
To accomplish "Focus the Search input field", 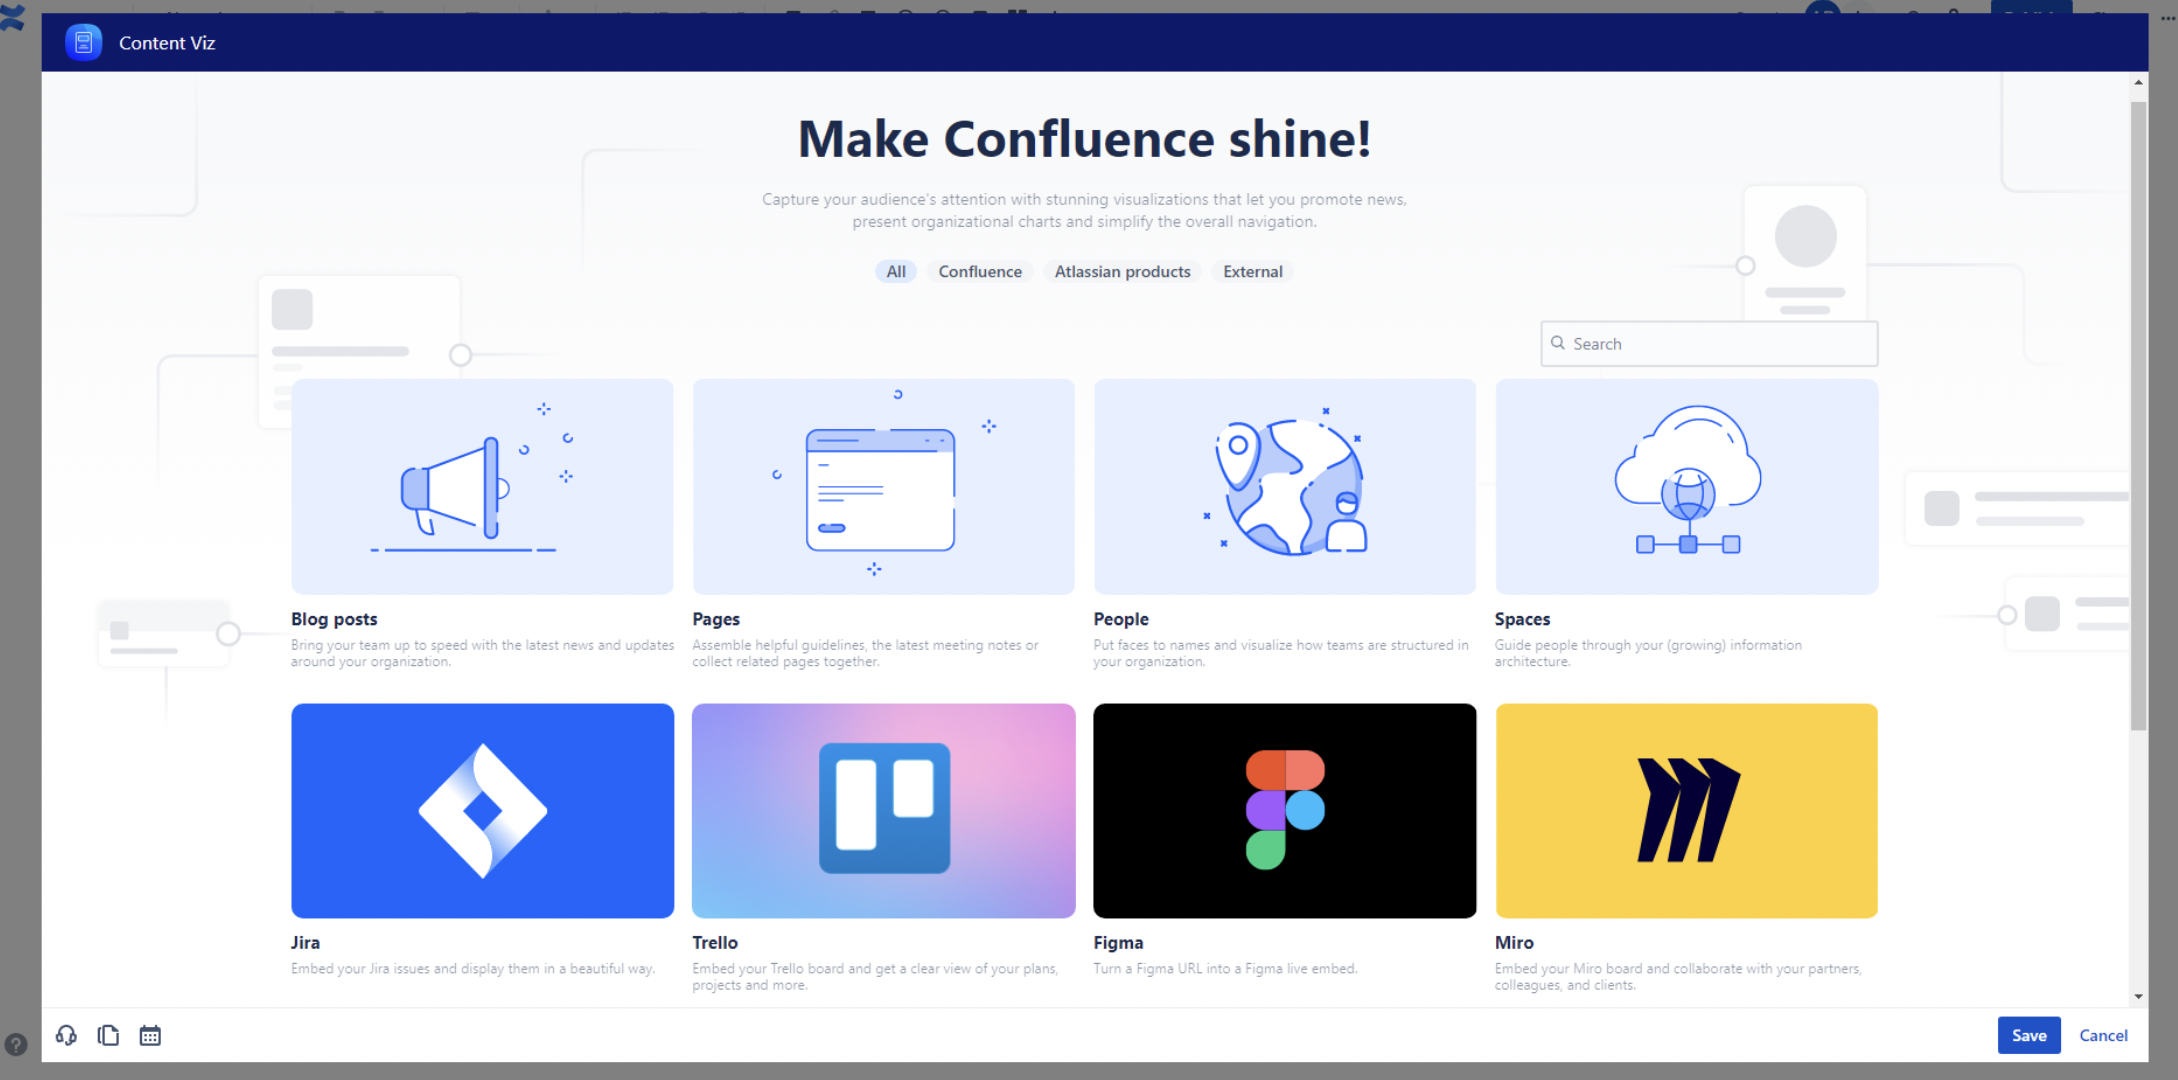I will tap(1709, 343).
